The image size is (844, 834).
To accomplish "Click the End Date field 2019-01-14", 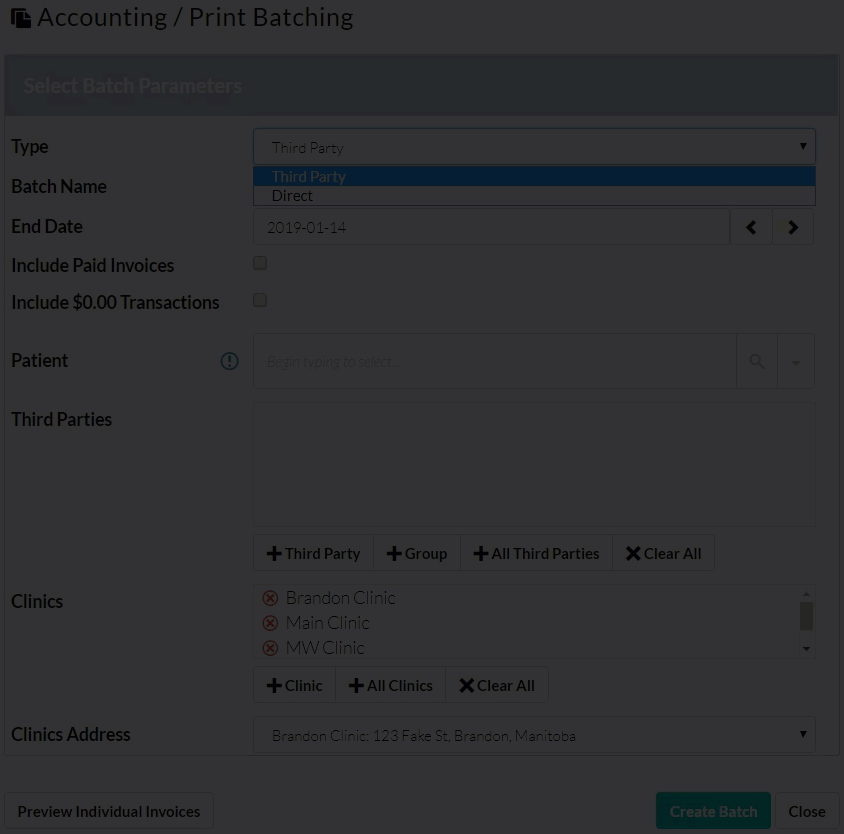I will pos(491,227).
